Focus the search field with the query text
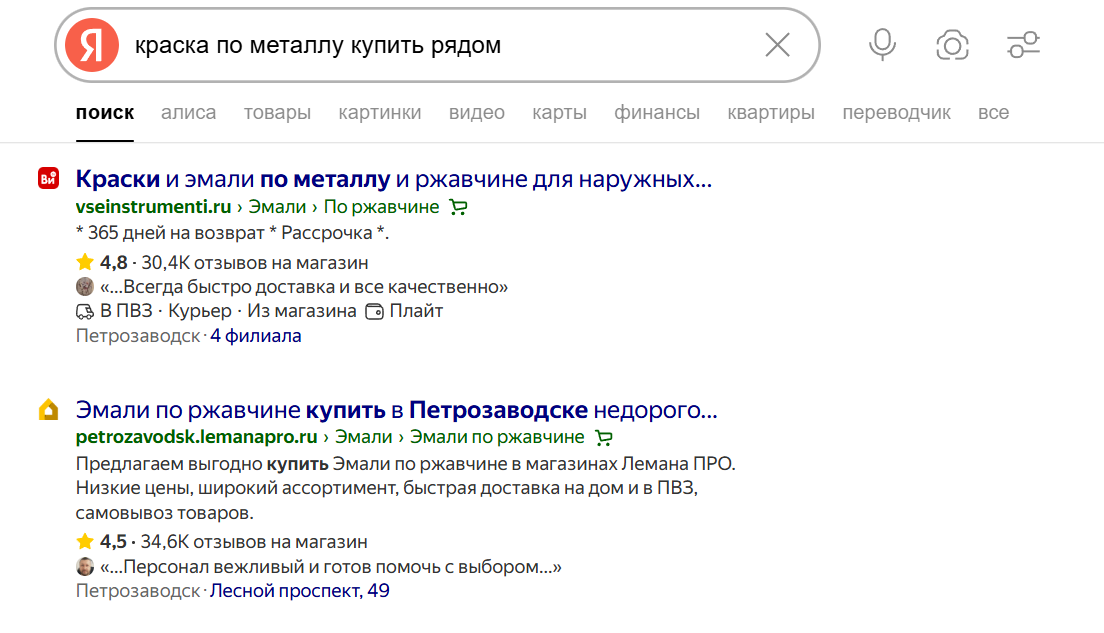This screenshot has width=1104, height=633. 440,46
